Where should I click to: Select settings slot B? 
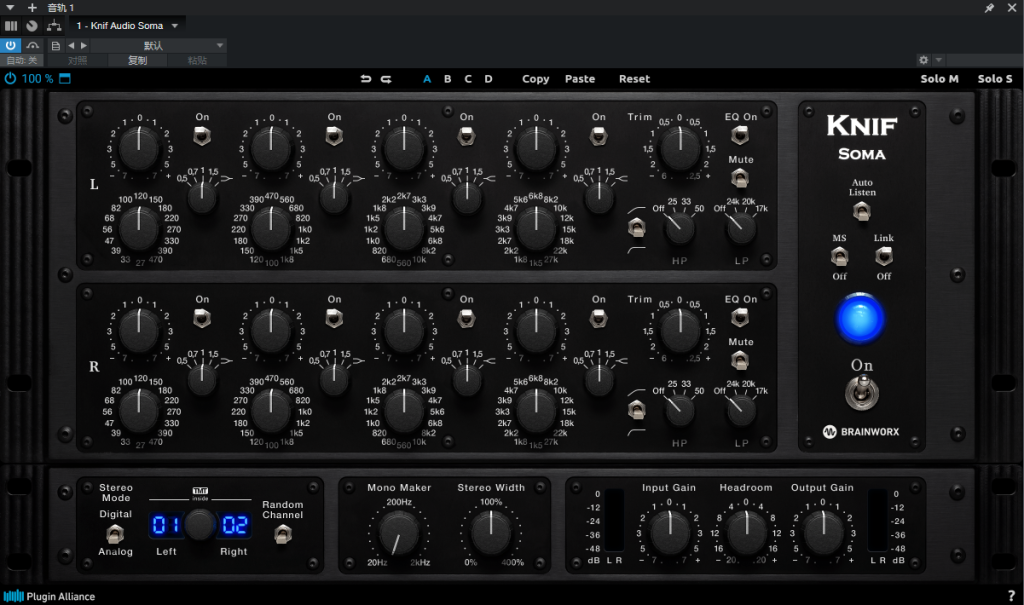(x=447, y=79)
